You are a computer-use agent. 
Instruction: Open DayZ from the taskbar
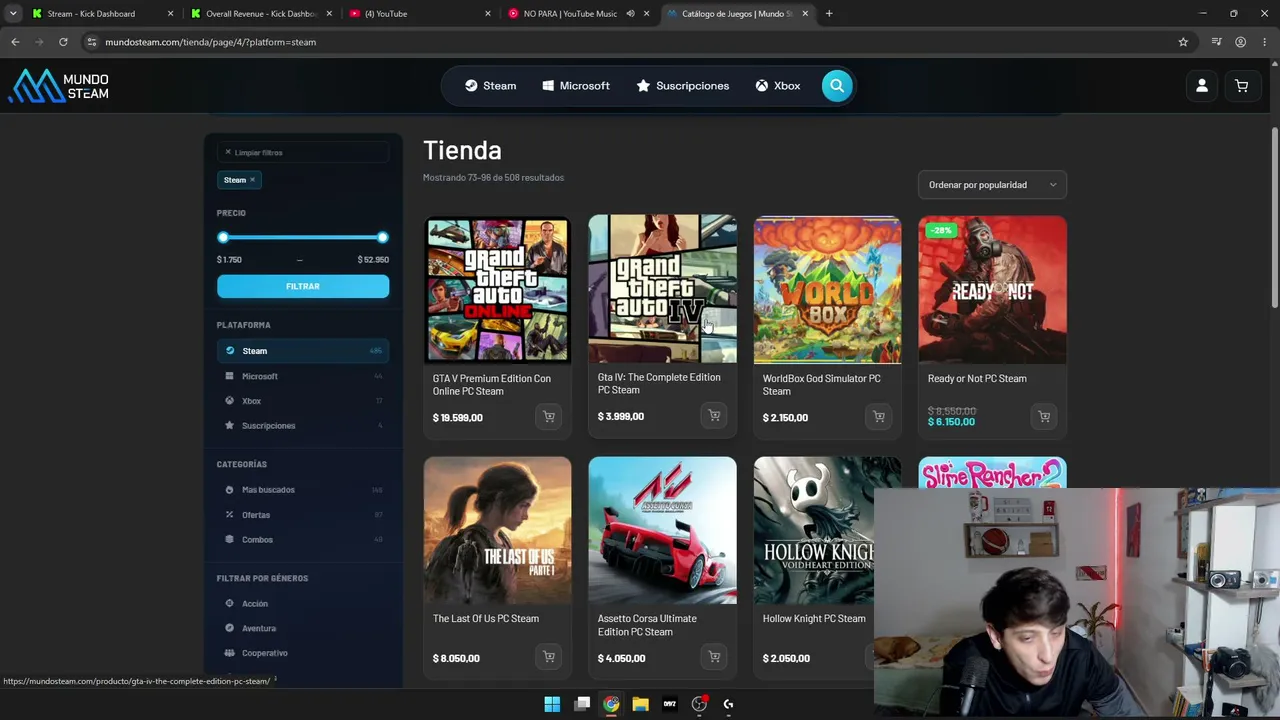pyautogui.click(x=670, y=704)
